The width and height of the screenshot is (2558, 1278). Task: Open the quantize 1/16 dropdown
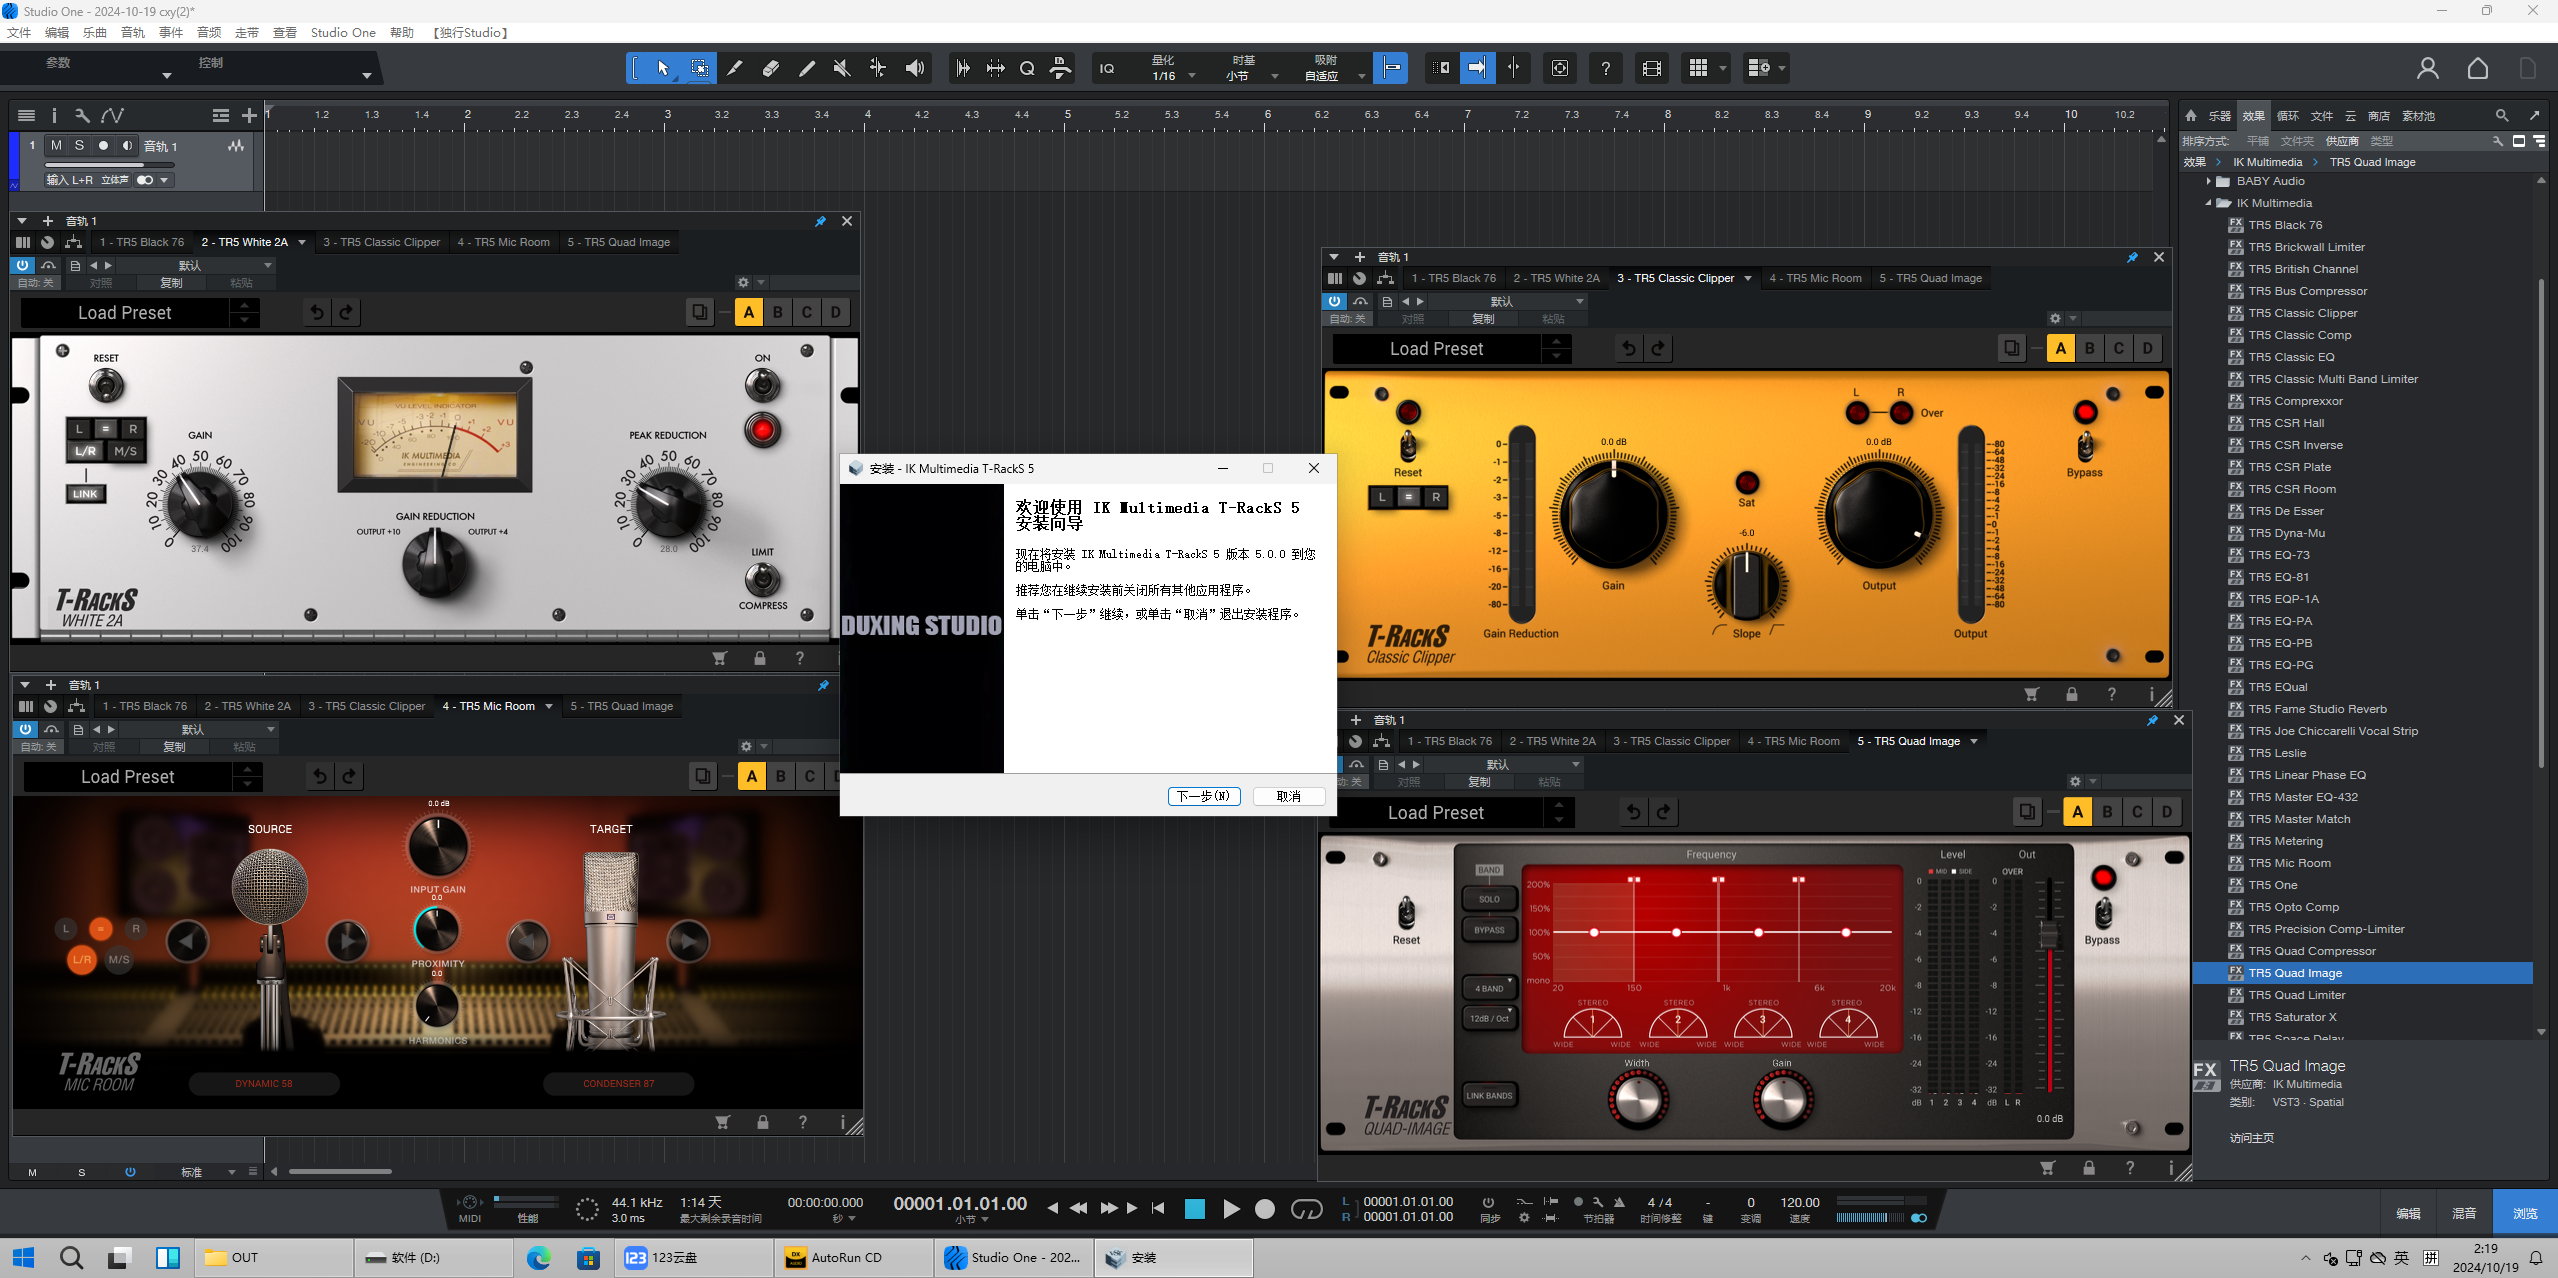(1191, 76)
